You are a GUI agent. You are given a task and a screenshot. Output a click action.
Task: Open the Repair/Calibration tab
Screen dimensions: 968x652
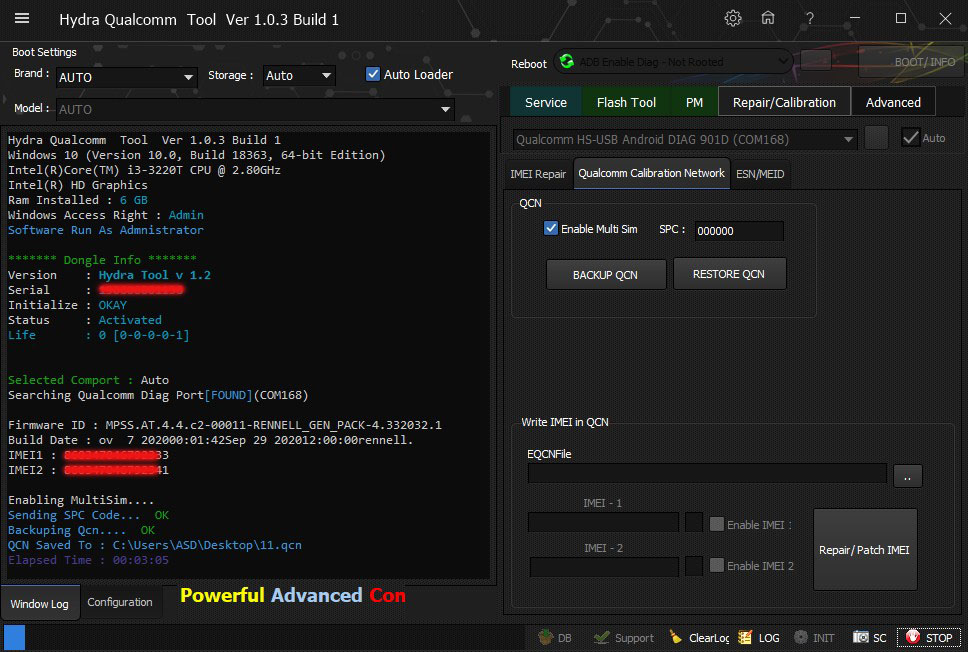(784, 102)
